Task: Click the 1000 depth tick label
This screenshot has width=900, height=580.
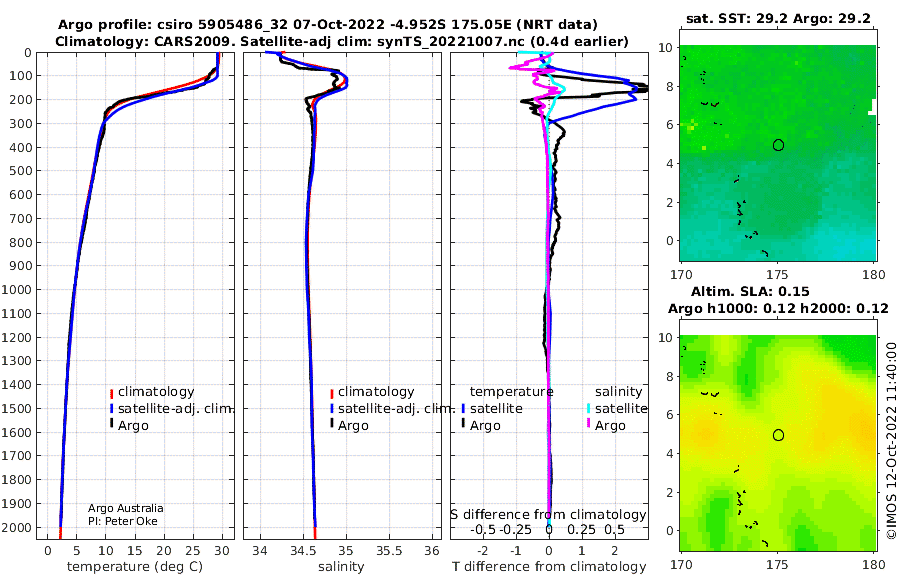Action: click(17, 289)
